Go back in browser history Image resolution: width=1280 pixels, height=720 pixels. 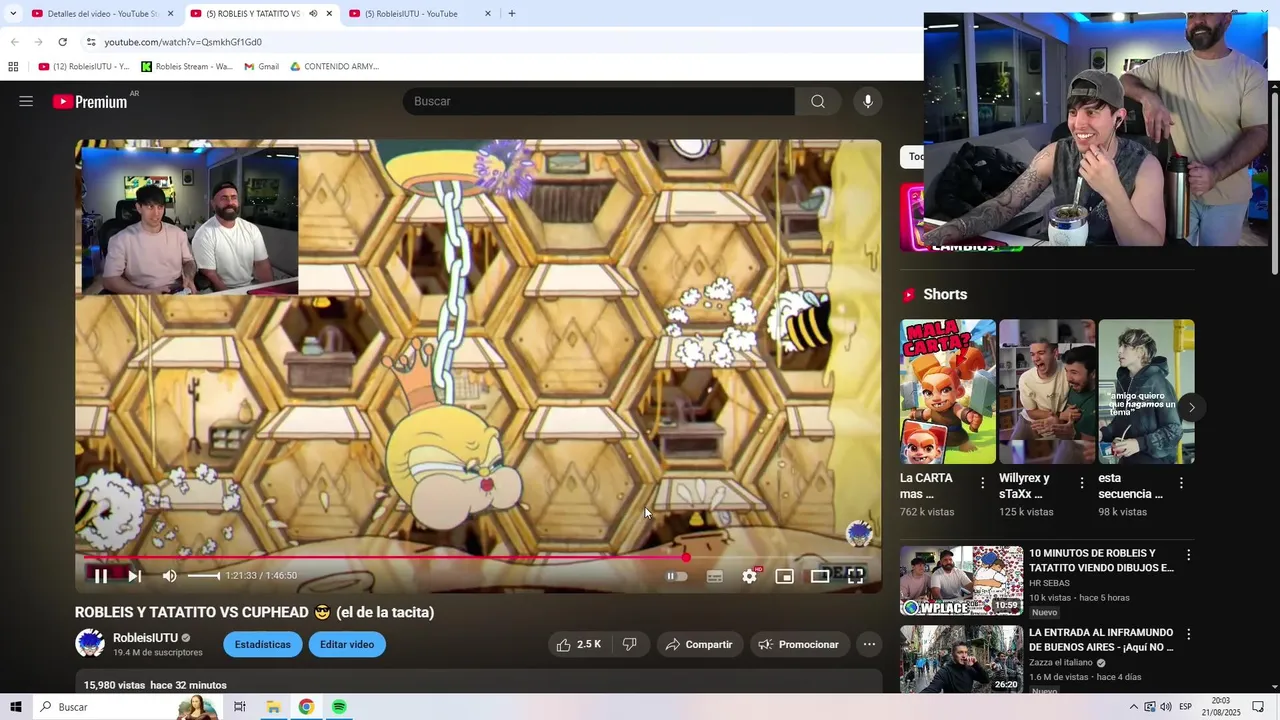pos(14,42)
